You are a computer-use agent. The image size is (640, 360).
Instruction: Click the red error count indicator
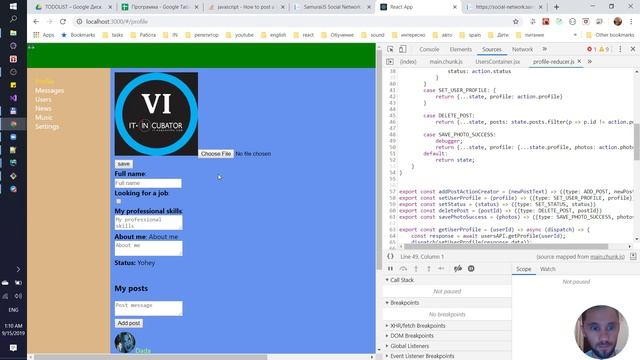pyautogui.click(x=591, y=49)
